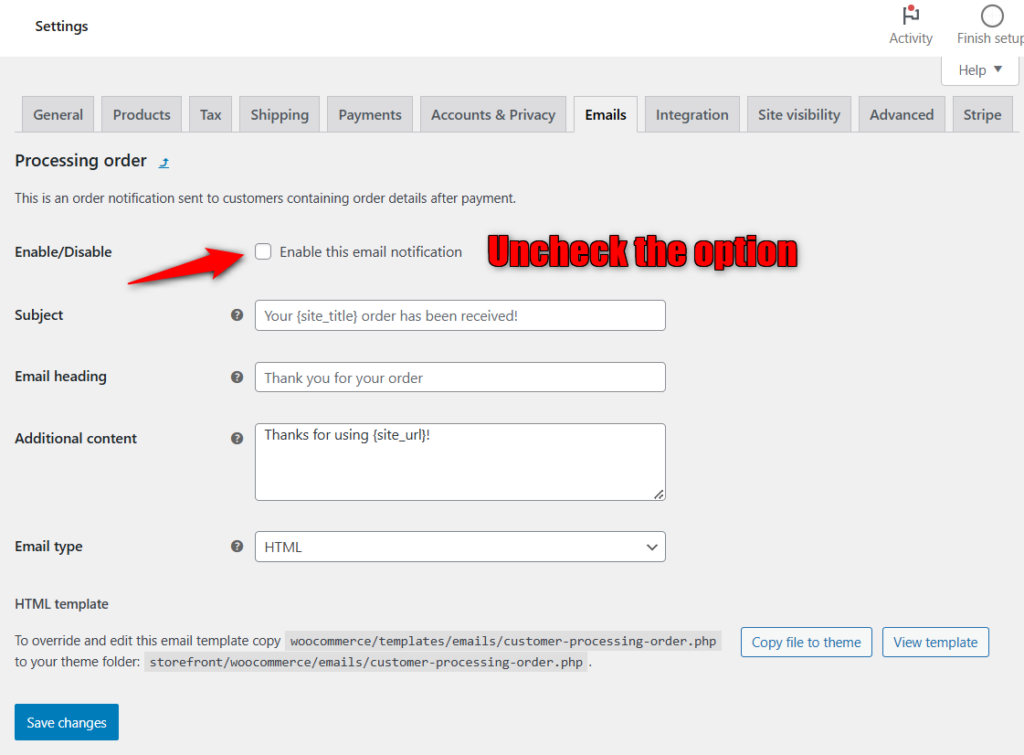
Task: Click inside the Subject input field
Action: click(x=459, y=315)
